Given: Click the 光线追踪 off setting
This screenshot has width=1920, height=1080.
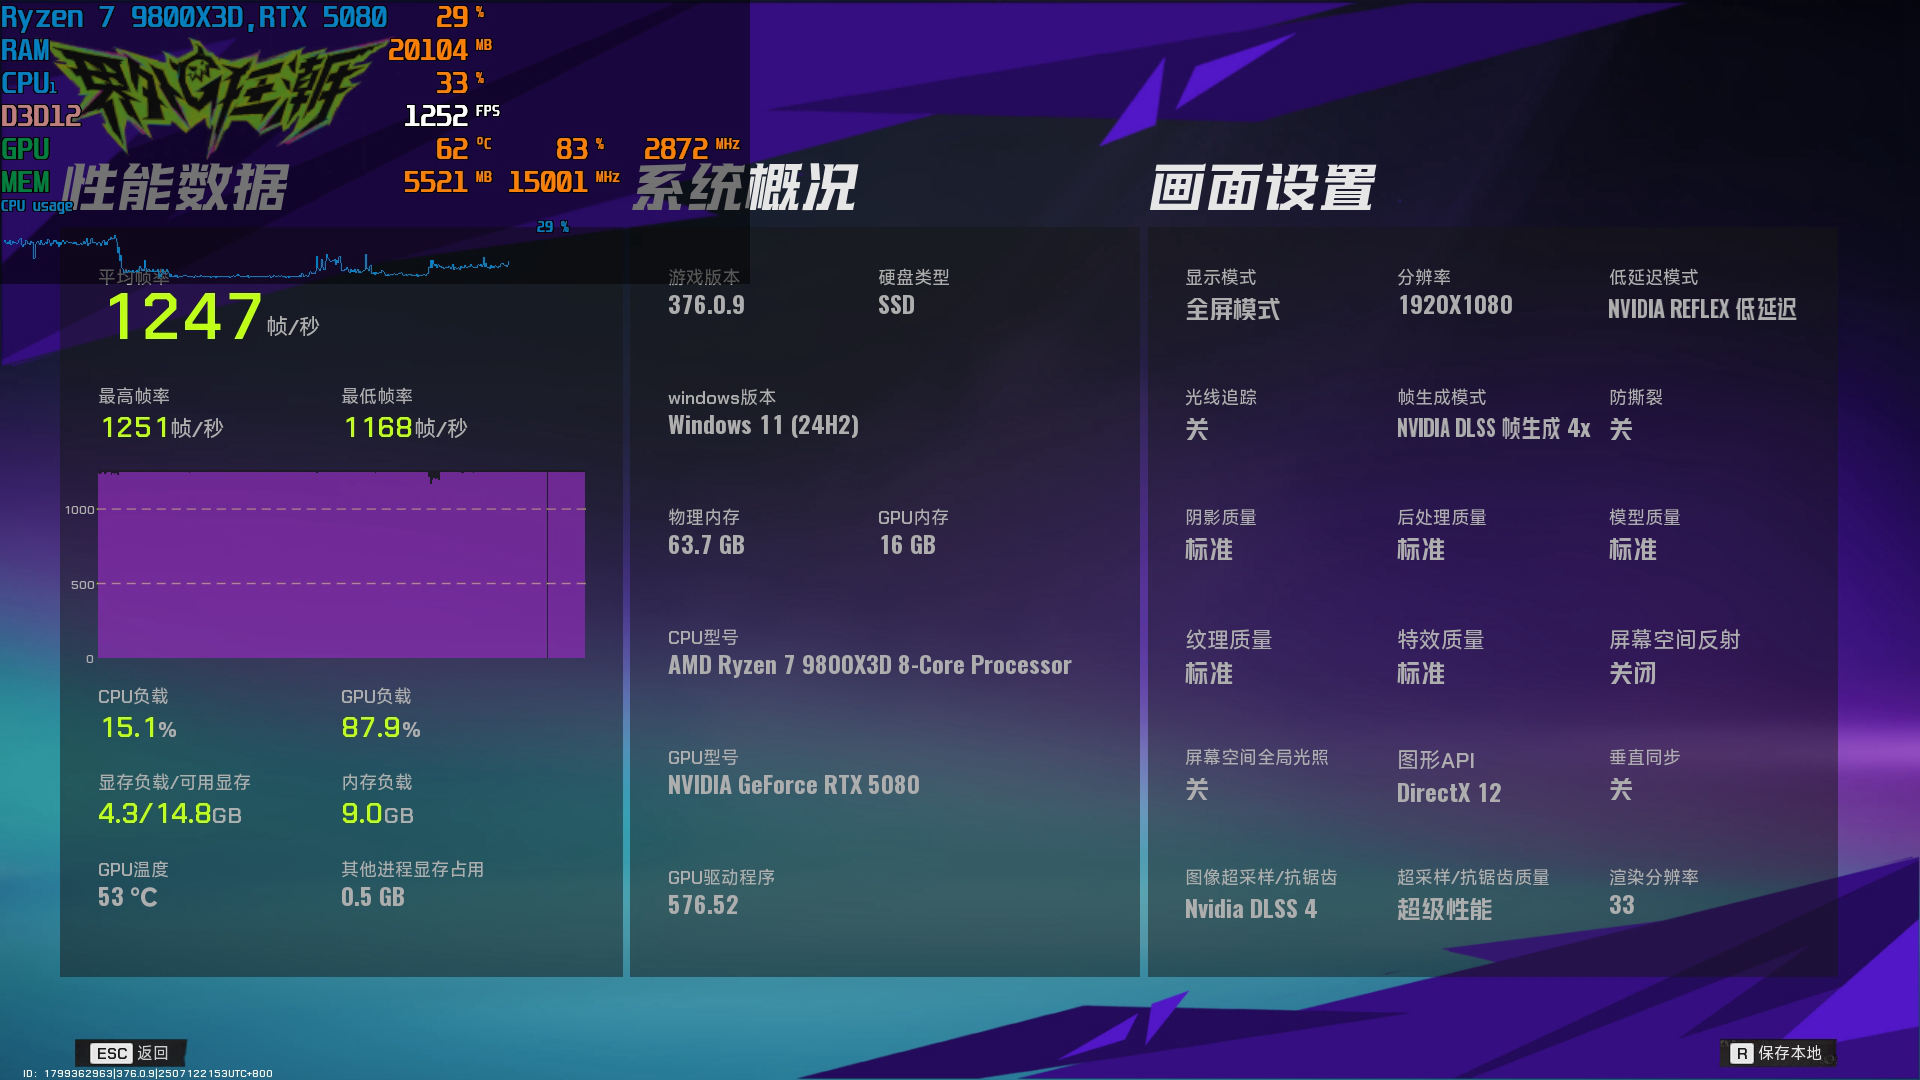Looking at the screenshot, I should (x=1196, y=430).
